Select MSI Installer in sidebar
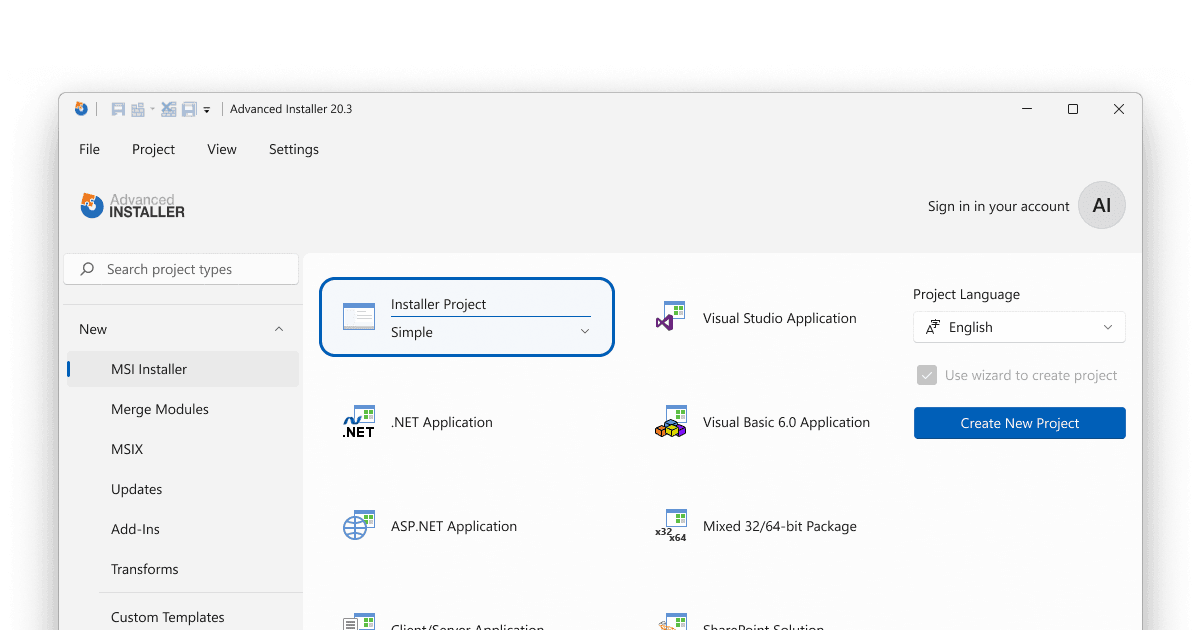 pos(183,369)
